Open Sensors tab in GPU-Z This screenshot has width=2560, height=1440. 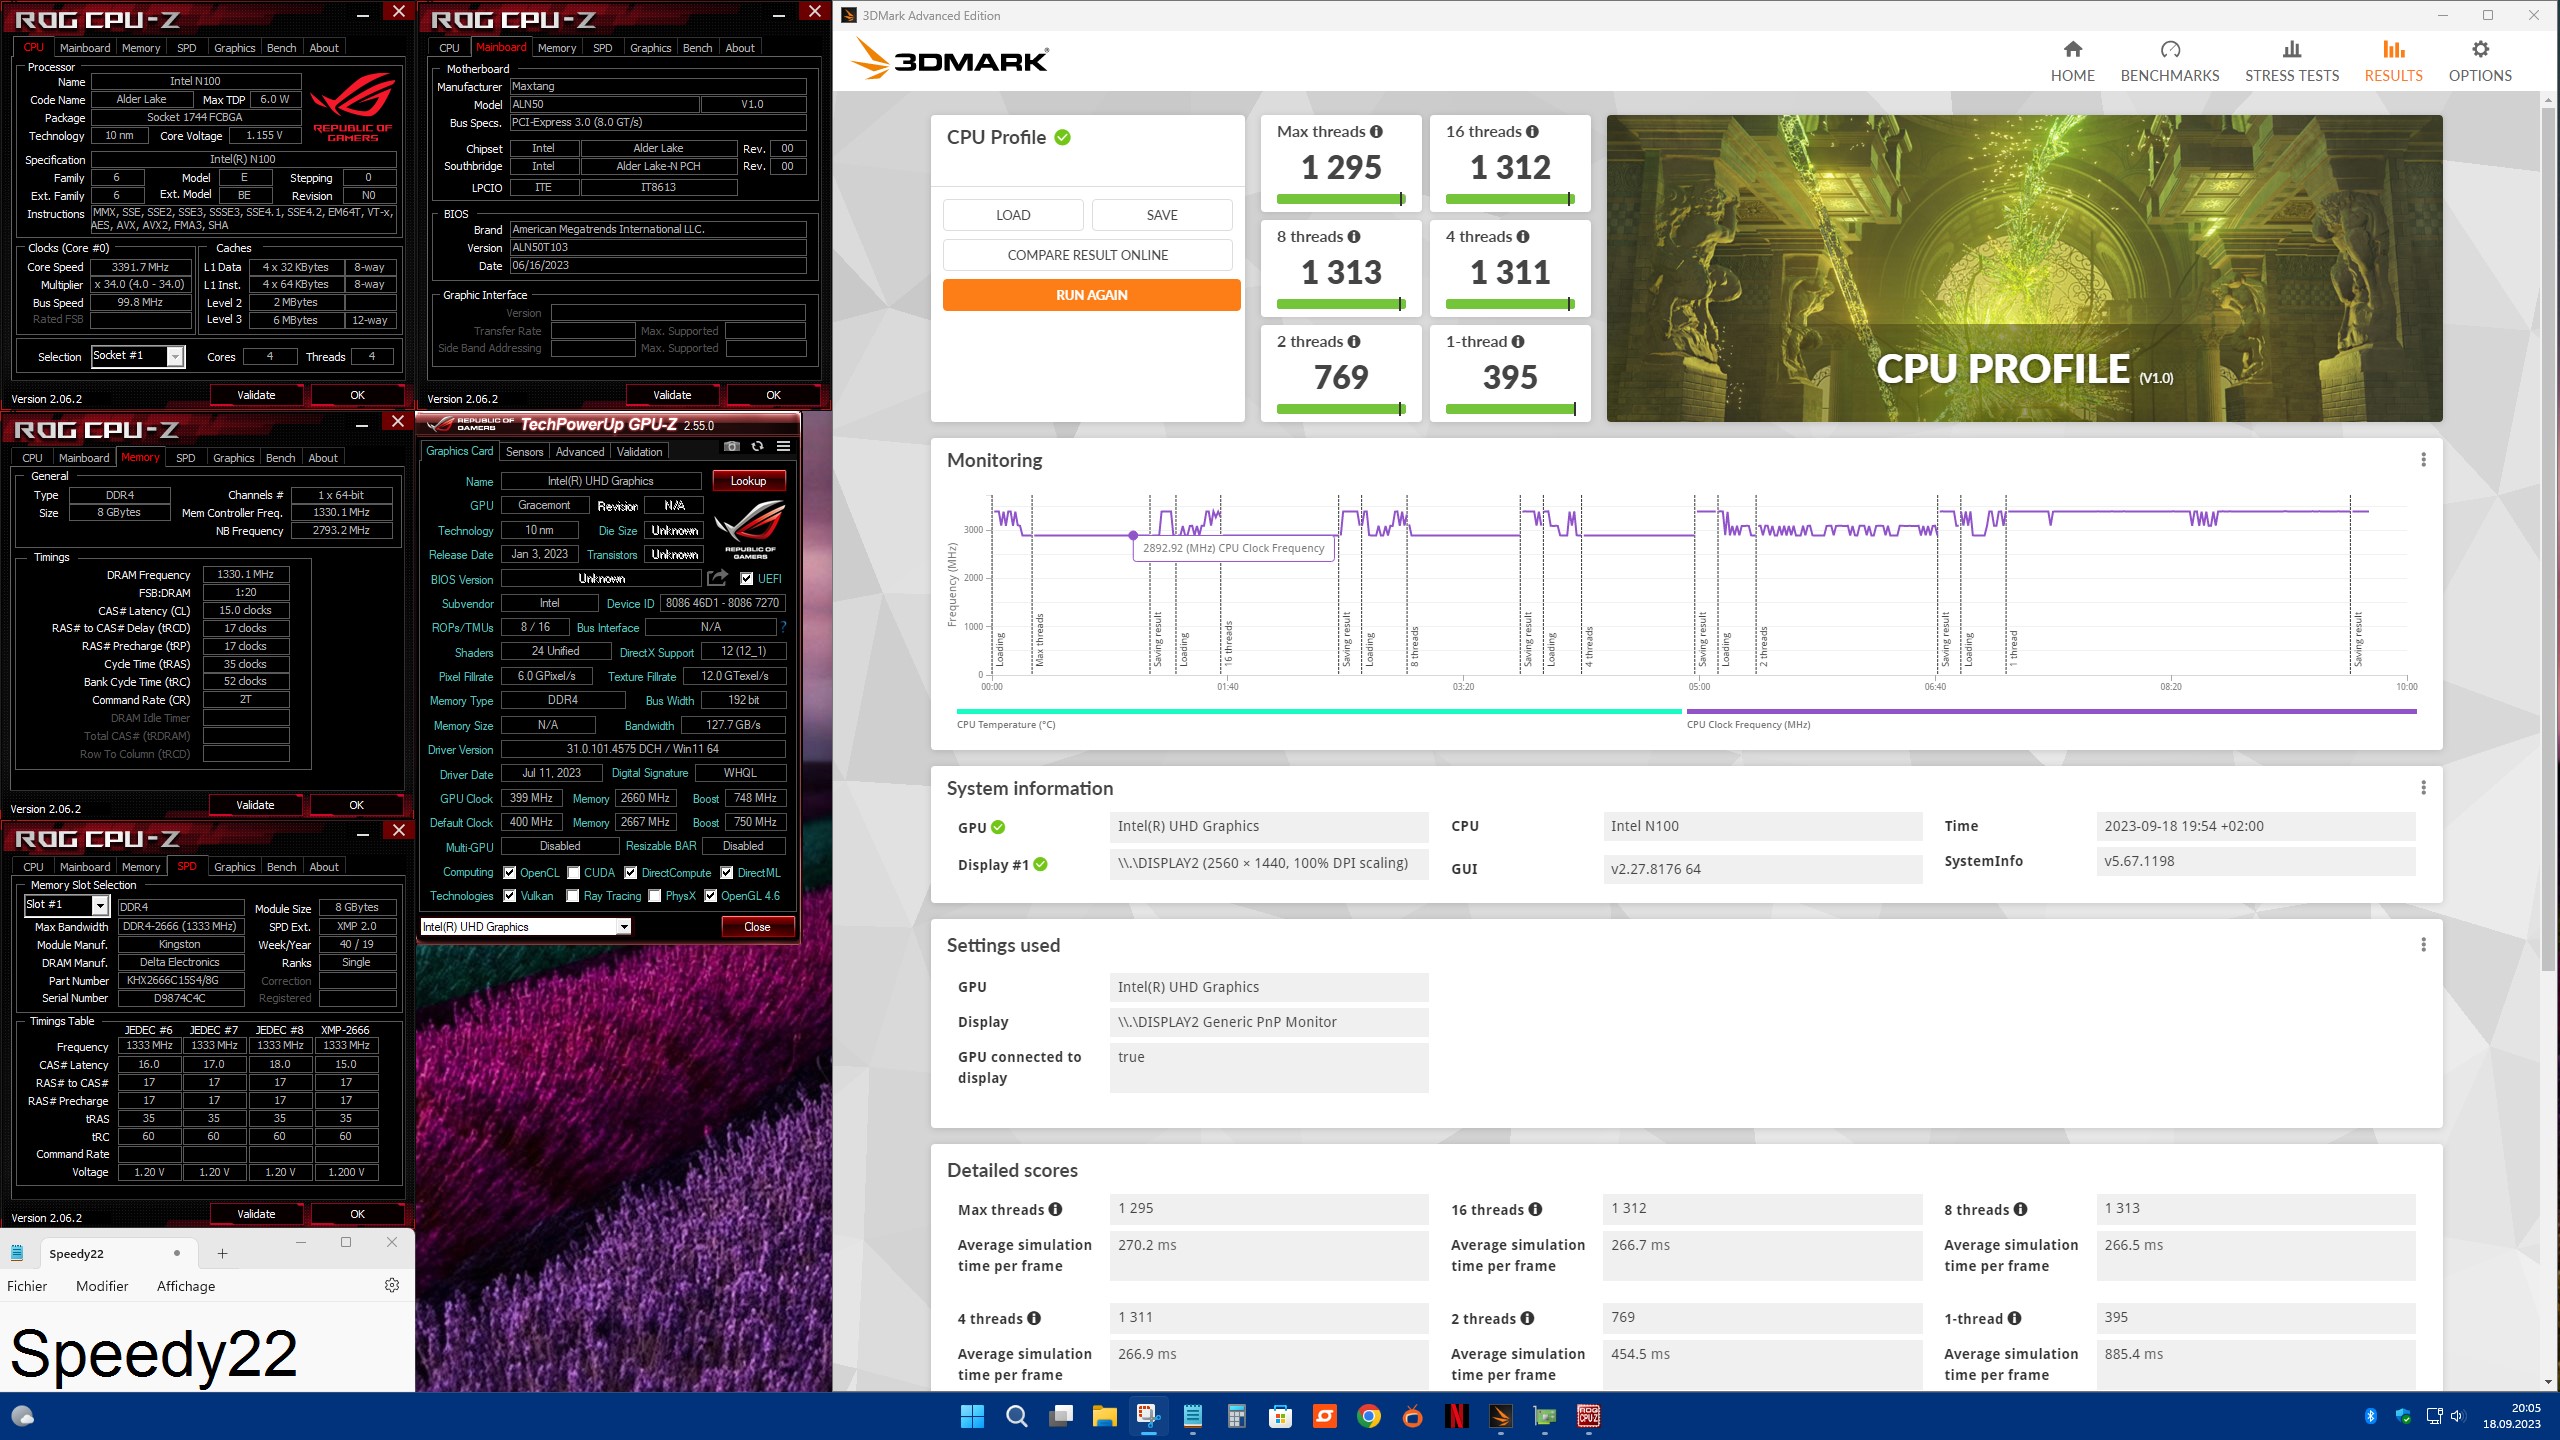coord(524,451)
